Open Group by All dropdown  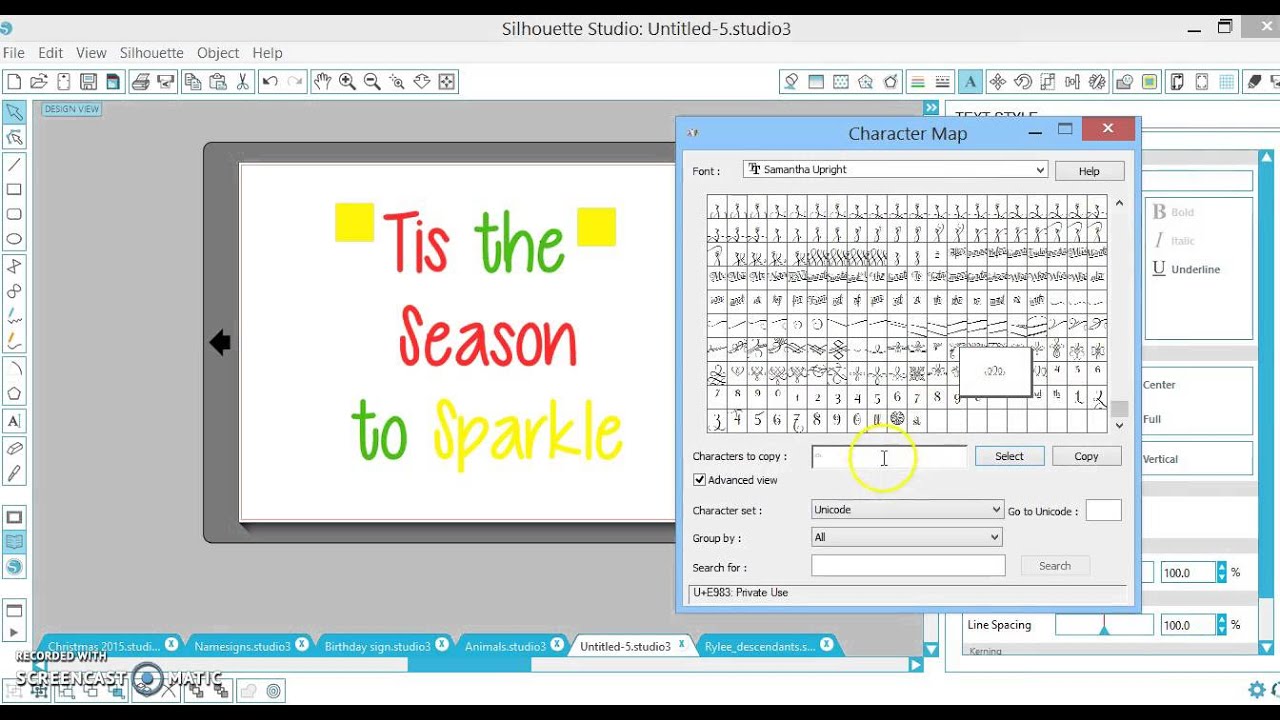907,537
